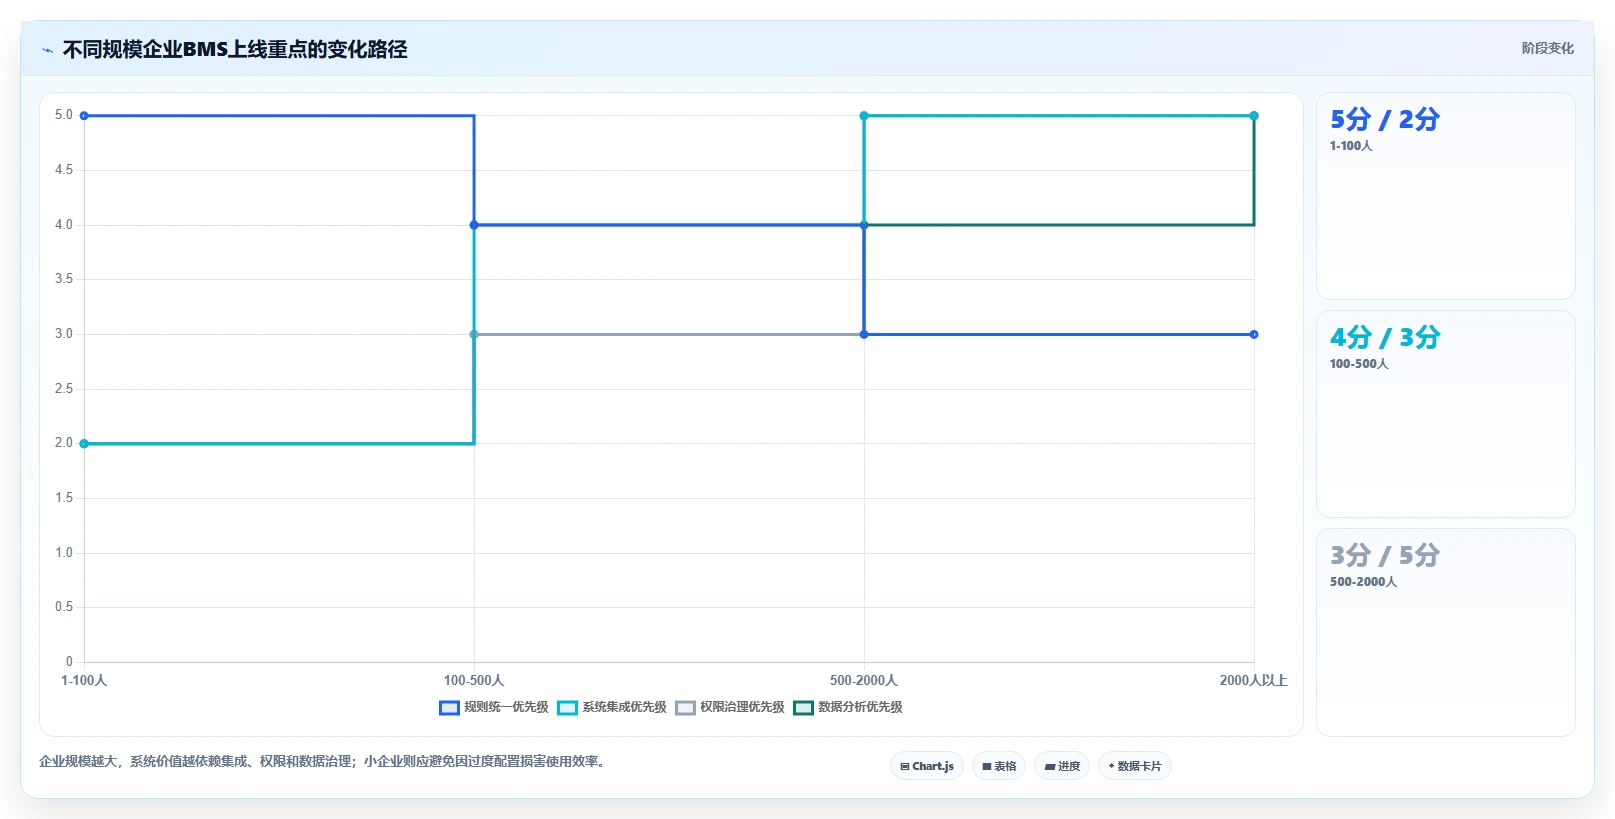The height and width of the screenshot is (819, 1615).
Task: Click the blue data point at 2000人以上, value 3.0
Action: (x=1254, y=334)
